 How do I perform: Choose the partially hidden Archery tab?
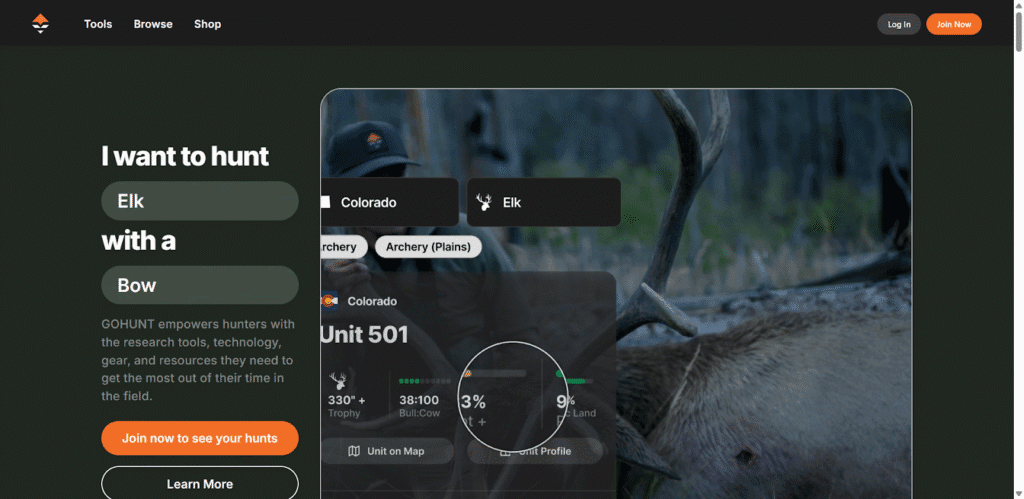click(x=344, y=247)
